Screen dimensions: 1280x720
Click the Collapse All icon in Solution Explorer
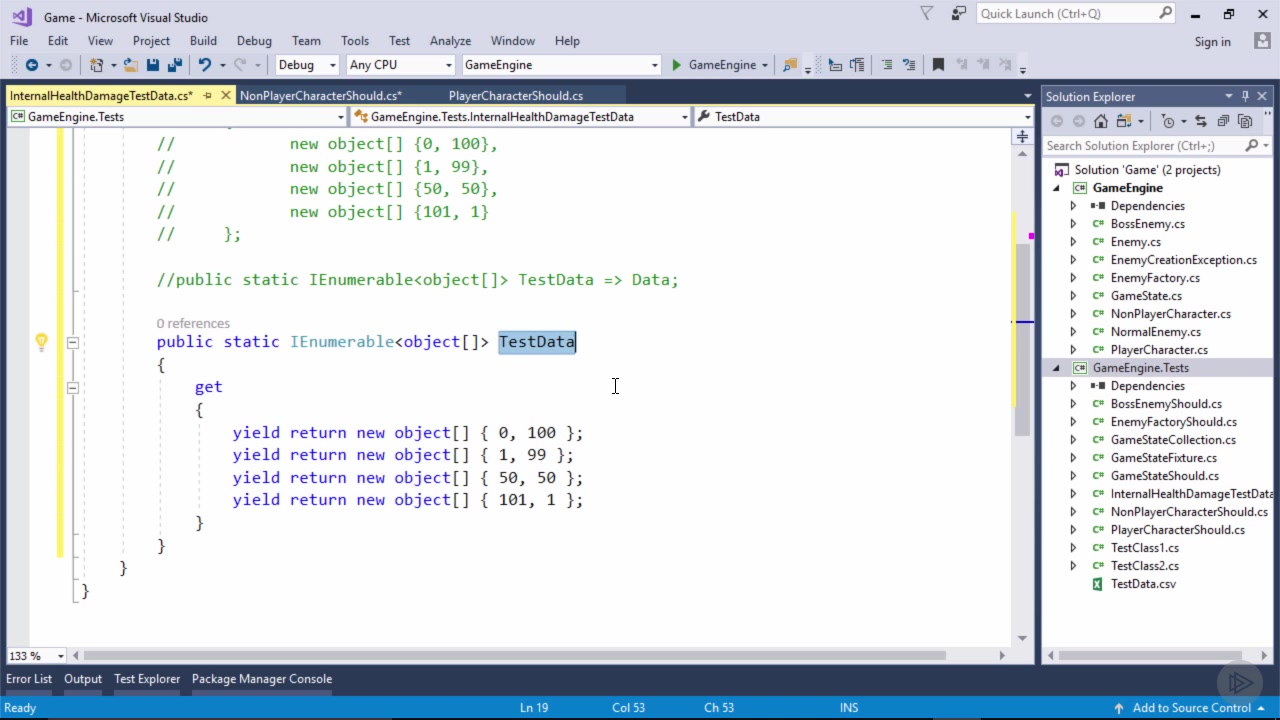click(x=1222, y=121)
